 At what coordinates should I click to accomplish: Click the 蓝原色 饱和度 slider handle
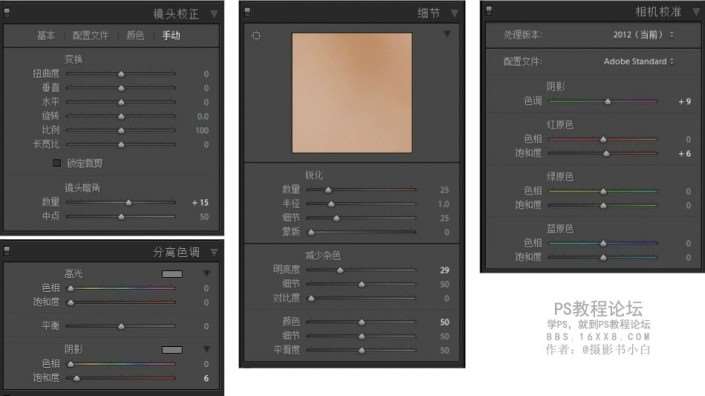pos(603,258)
